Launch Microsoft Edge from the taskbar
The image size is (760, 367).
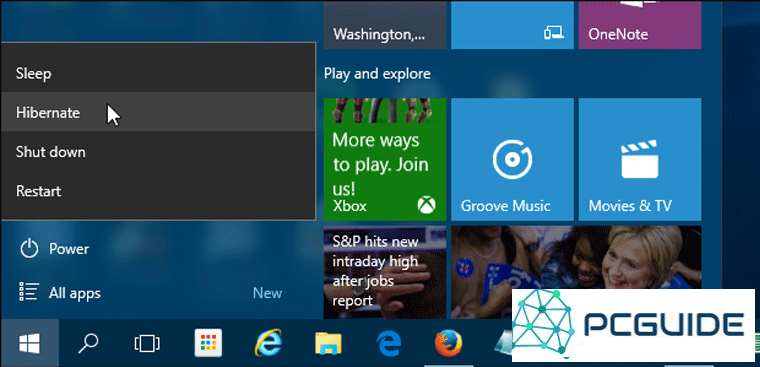coord(388,344)
